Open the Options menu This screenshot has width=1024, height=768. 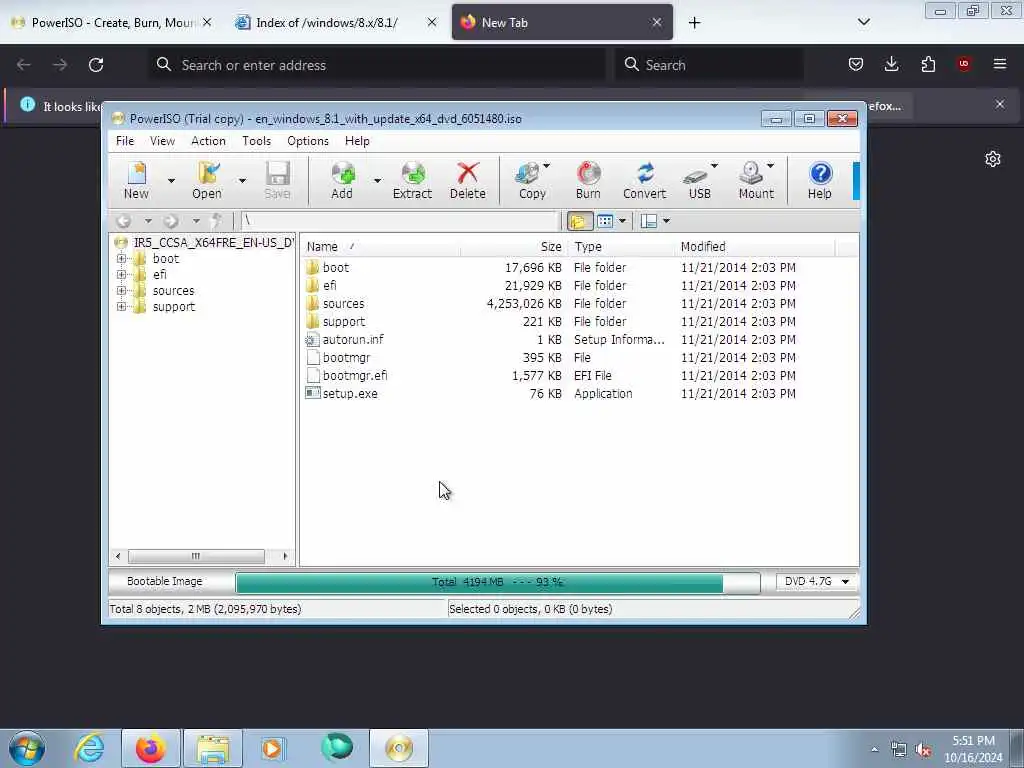[x=308, y=141]
